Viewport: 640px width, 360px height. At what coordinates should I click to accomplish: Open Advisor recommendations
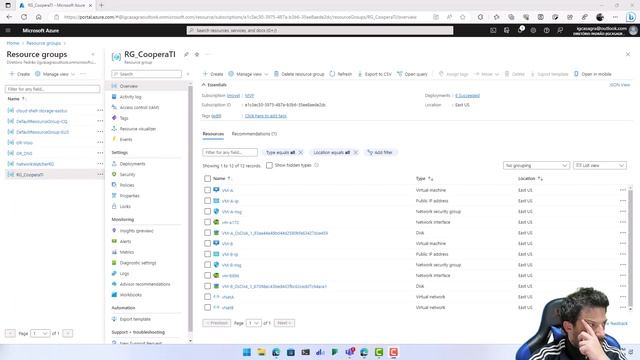[144, 284]
